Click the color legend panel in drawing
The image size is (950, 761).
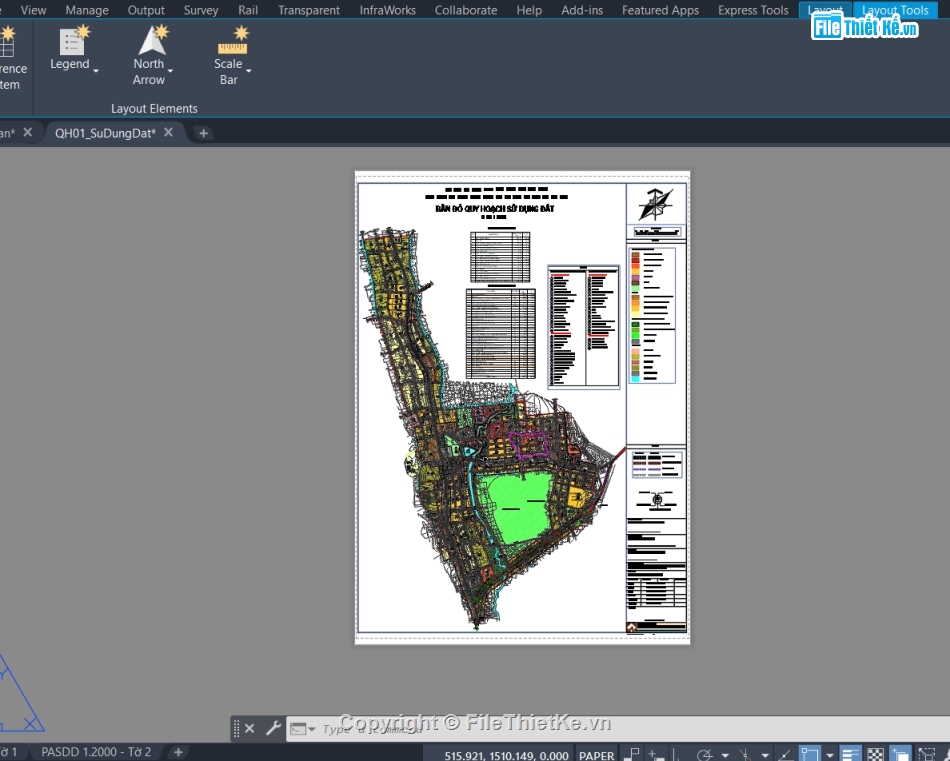pos(653,315)
